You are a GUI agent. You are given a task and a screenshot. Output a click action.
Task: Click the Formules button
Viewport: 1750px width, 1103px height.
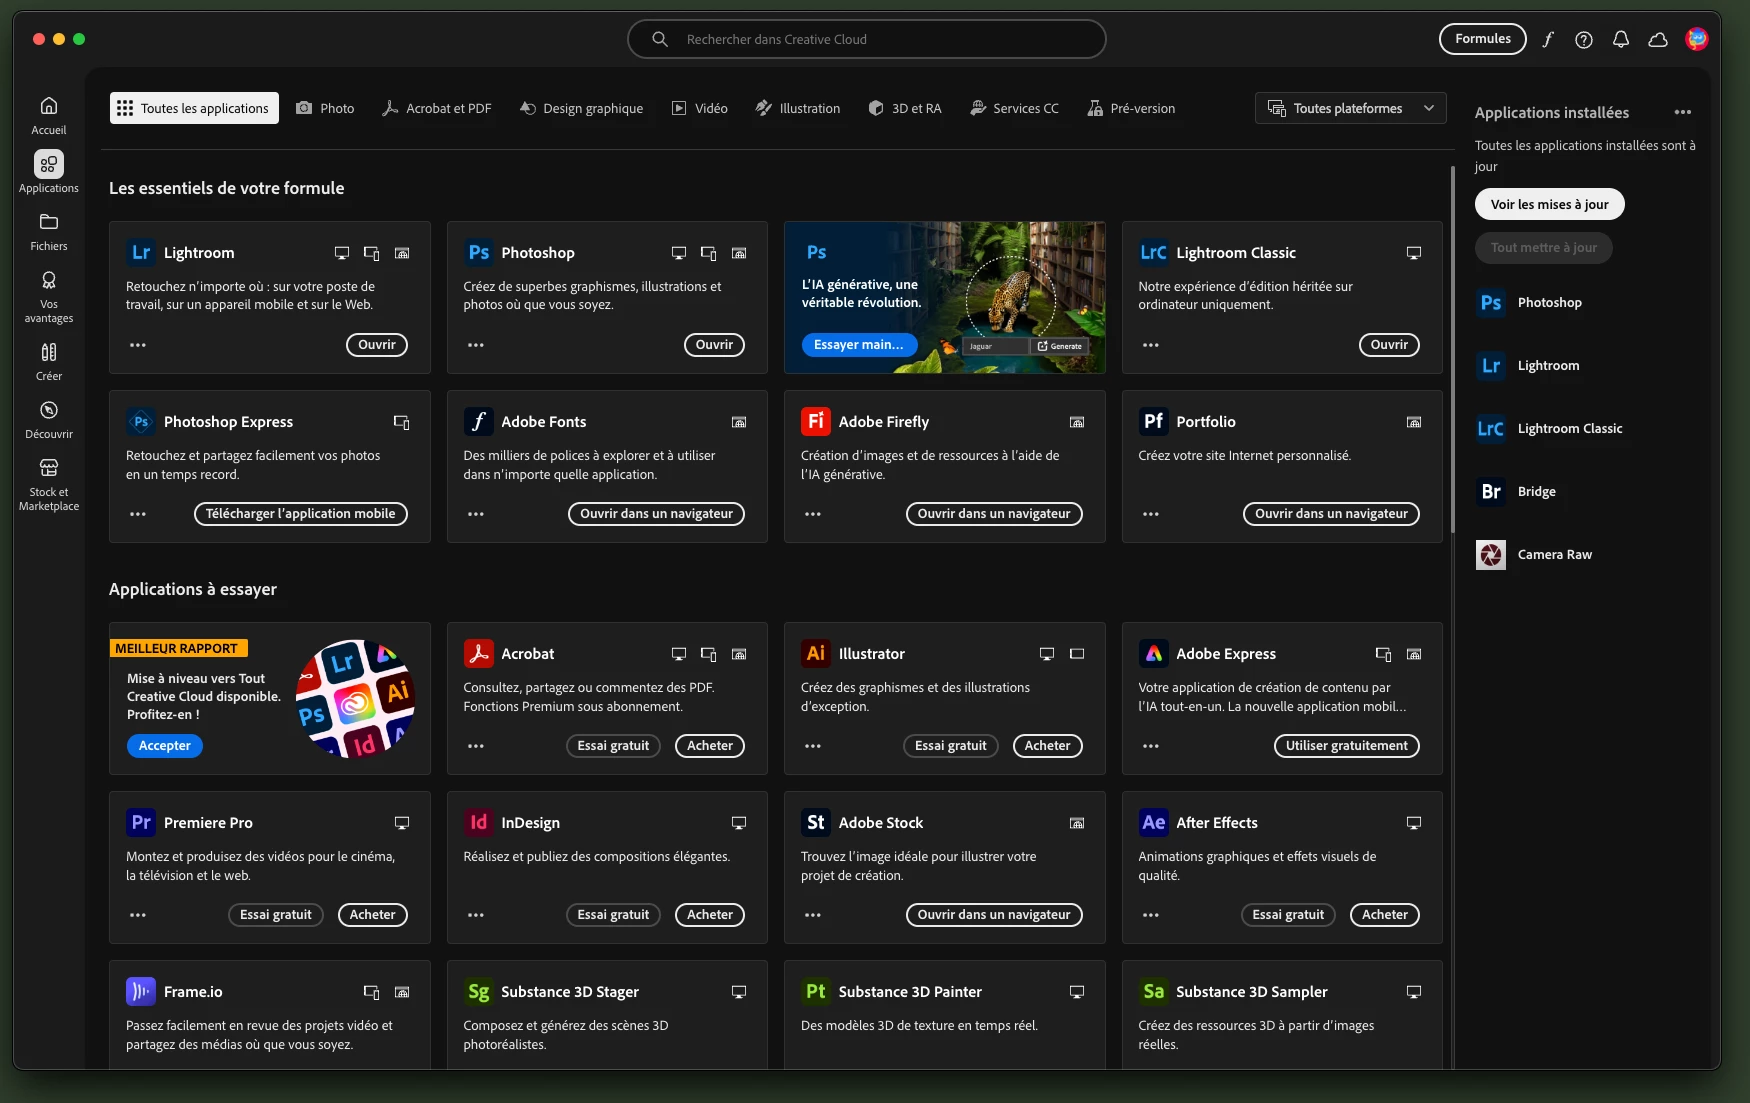(x=1482, y=39)
